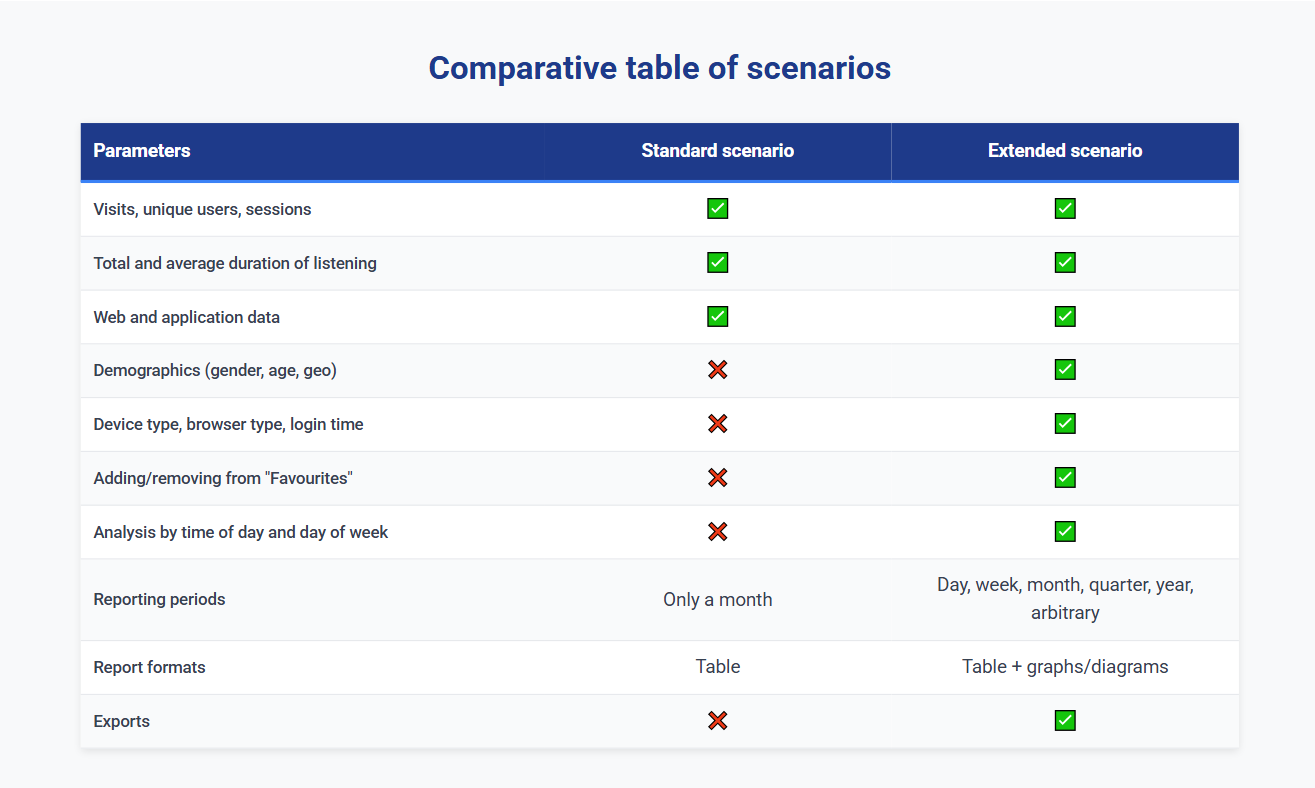Click Standard checkmark for Total and average duration
1315x788 pixels.
click(x=717, y=263)
